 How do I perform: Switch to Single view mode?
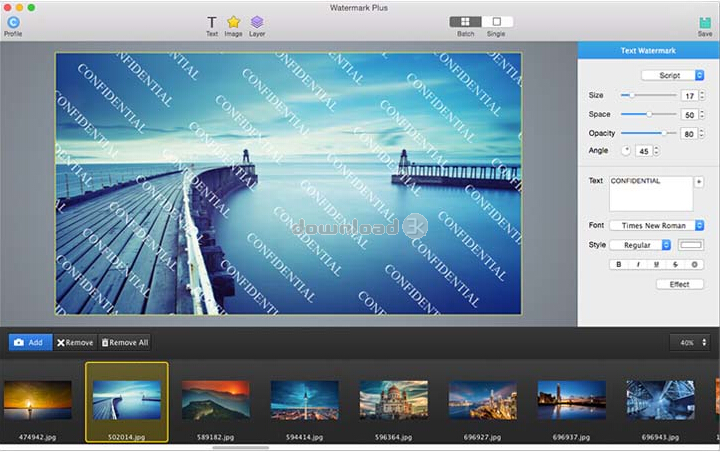tap(496, 21)
